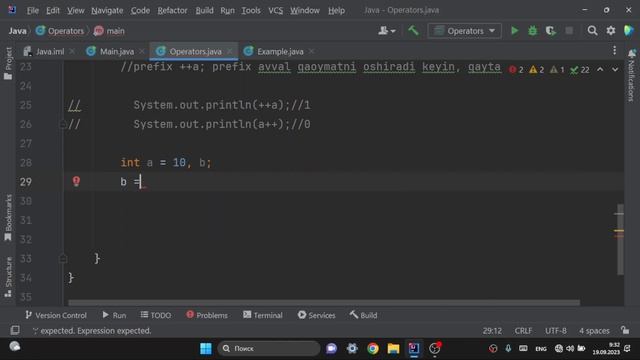Collapse code fold marker at line 26

(63, 124)
